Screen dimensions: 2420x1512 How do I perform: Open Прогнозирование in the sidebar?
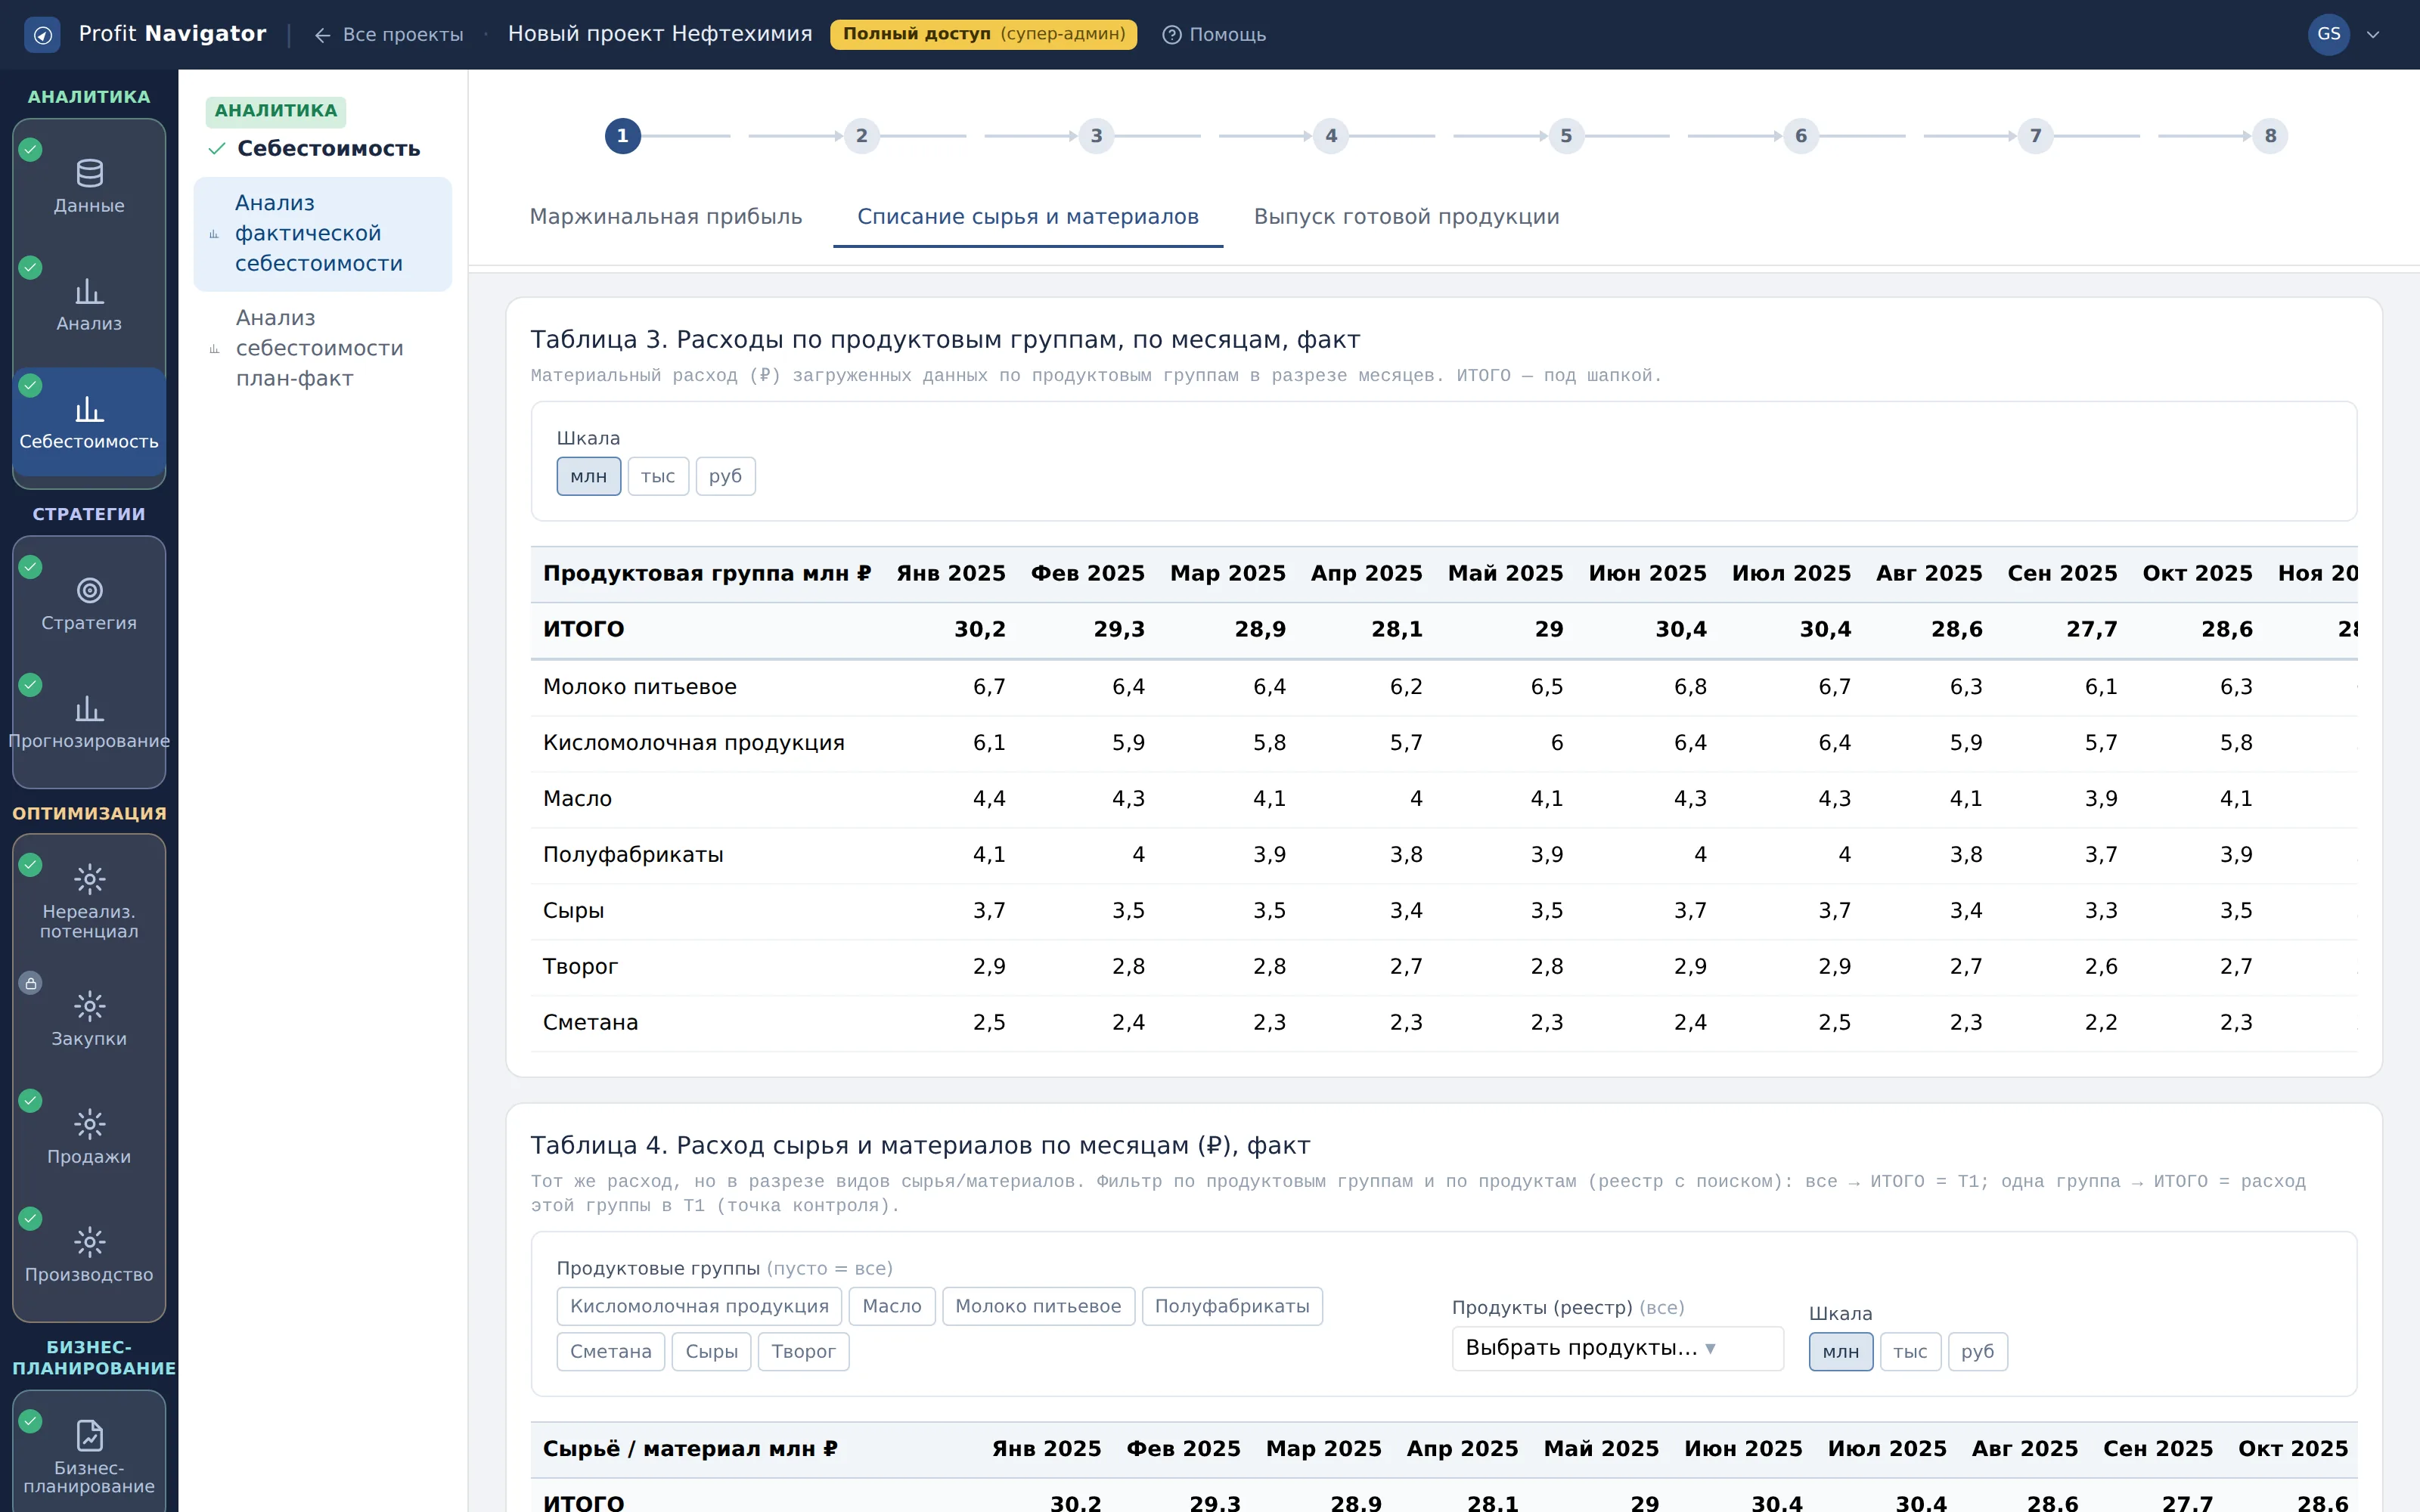click(89, 721)
